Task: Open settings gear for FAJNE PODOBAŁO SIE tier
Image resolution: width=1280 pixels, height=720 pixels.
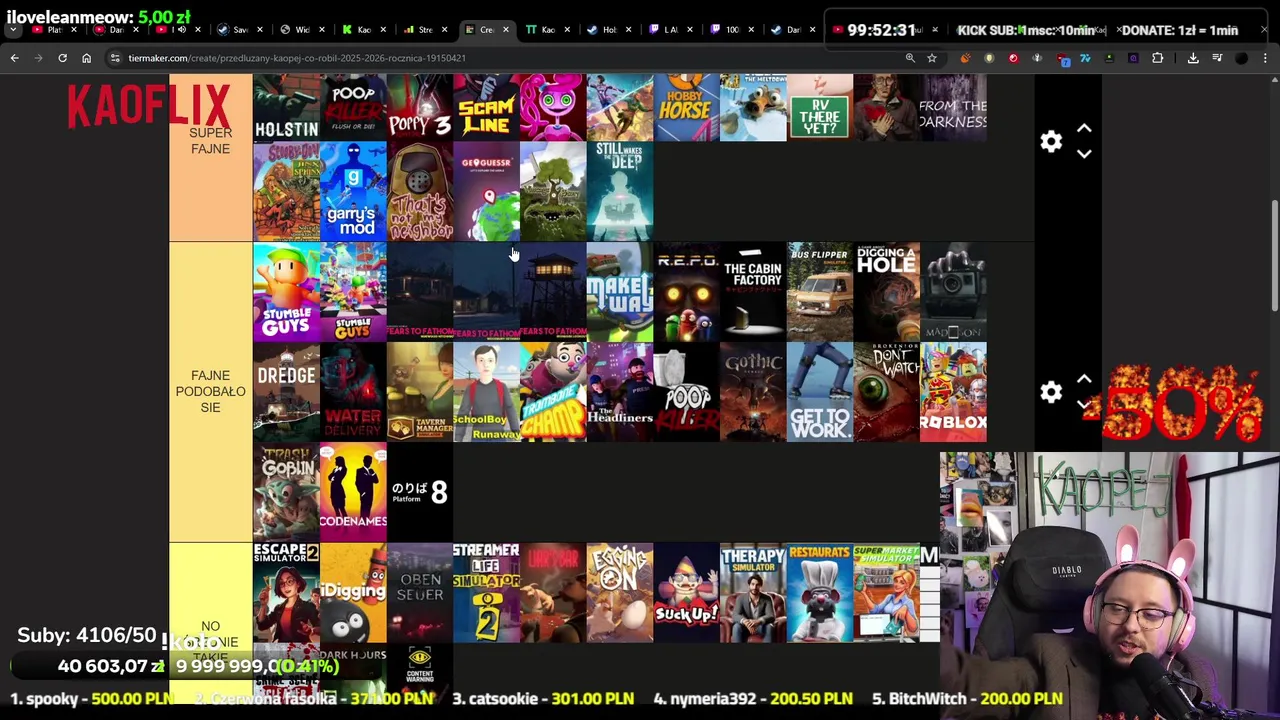Action: (x=1050, y=392)
